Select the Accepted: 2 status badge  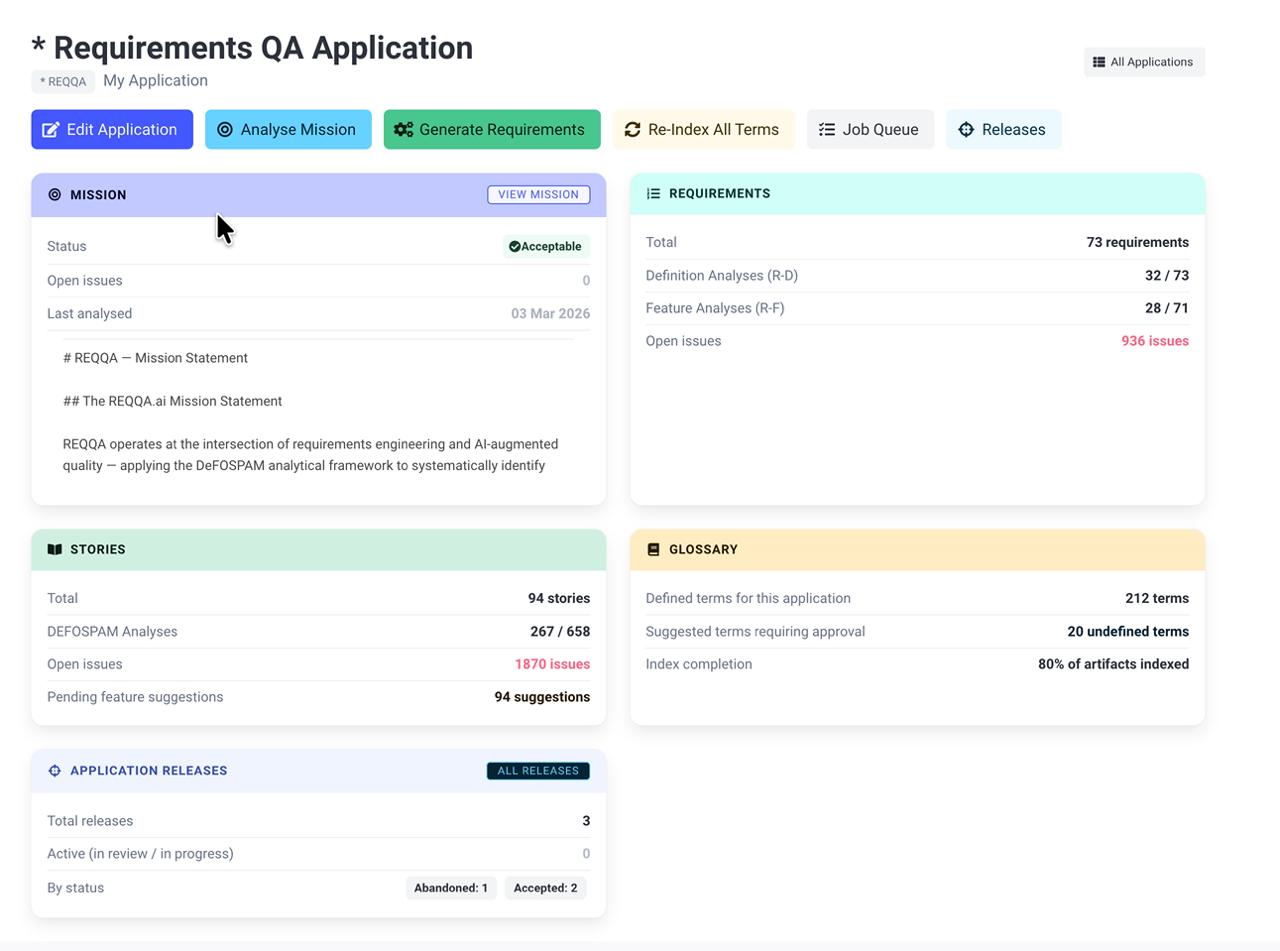pos(545,888)
